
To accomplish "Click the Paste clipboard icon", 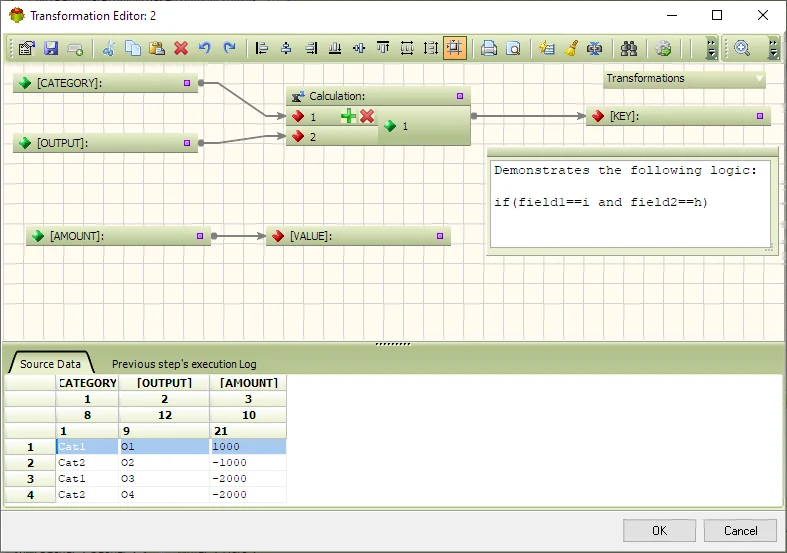I will [157, 48].
